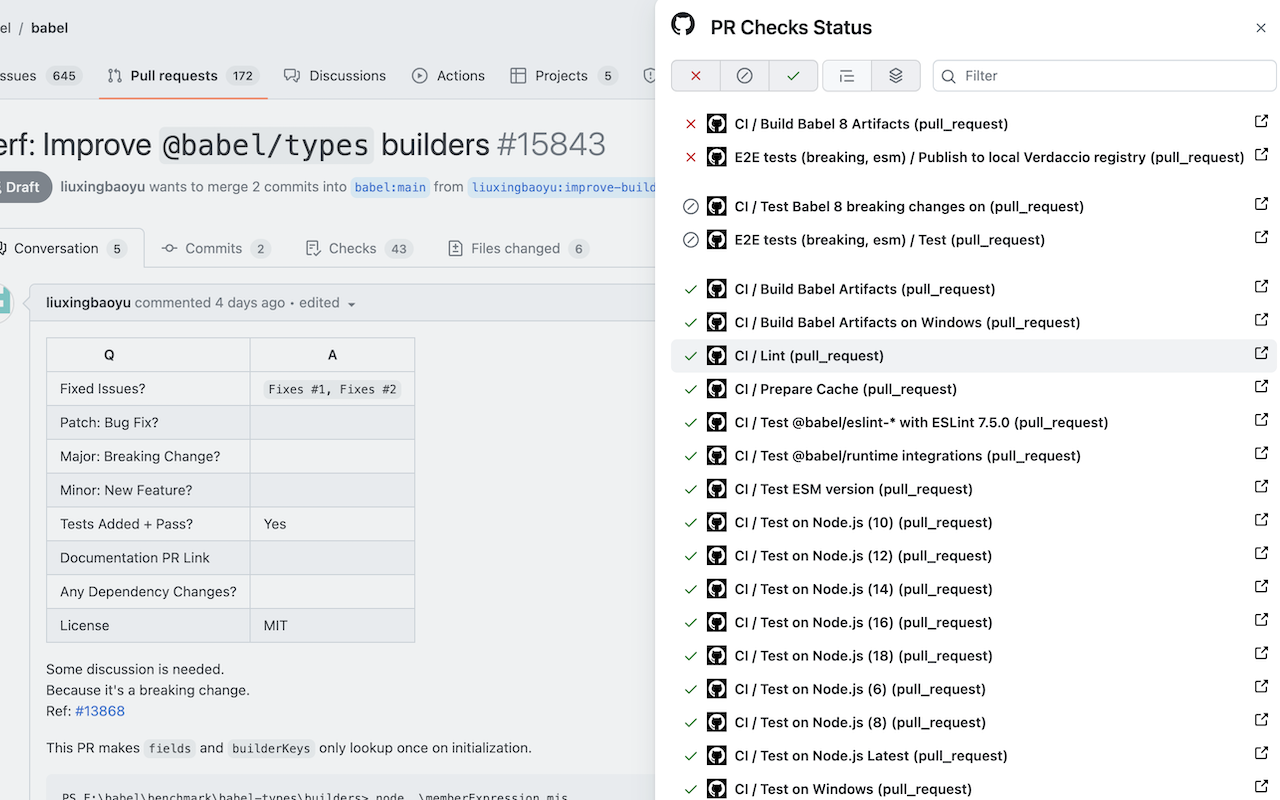
Task: Switch to the Checks tab
Action: coord(358,248)
